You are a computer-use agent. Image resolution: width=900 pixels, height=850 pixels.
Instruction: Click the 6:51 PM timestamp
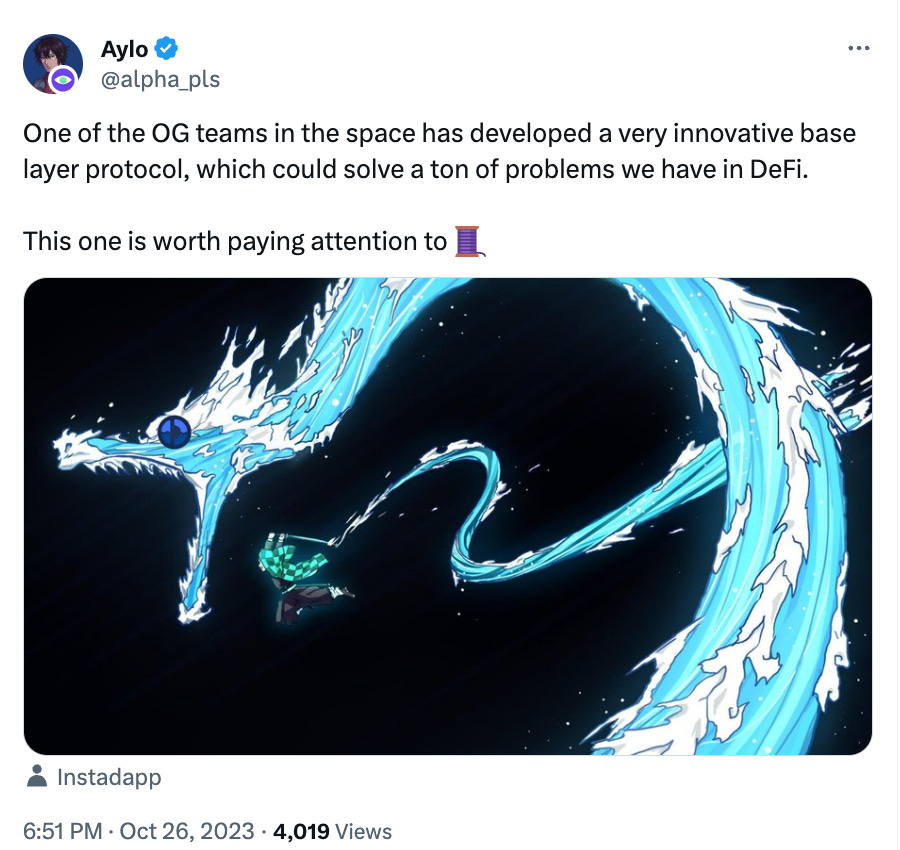pos(63,831)
